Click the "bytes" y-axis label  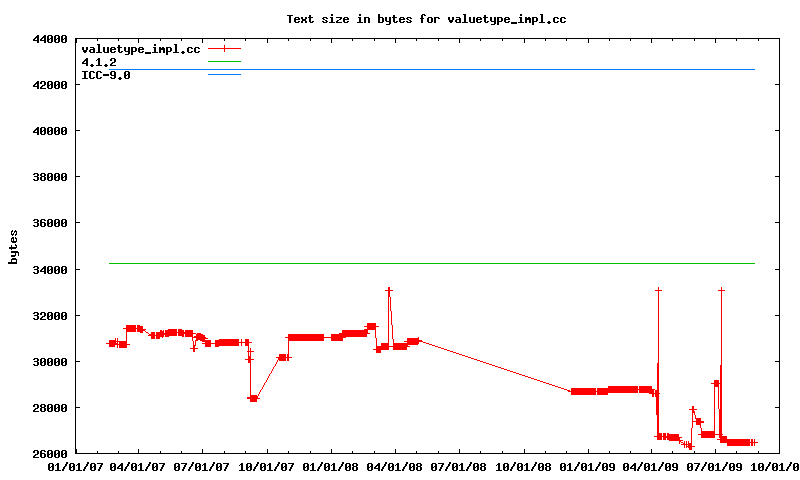point(13,246)
